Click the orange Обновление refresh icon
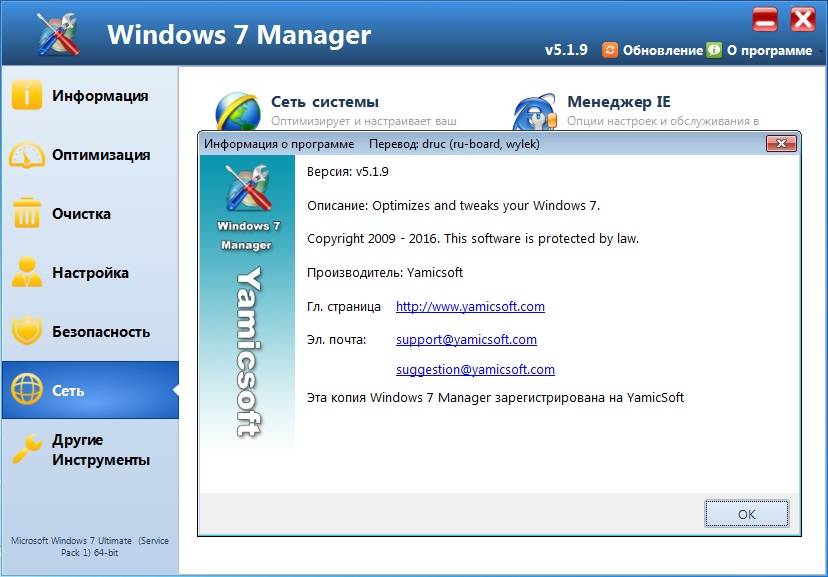Image resolution: width=828 pixels, height=577 pixels. coord(609,50)
